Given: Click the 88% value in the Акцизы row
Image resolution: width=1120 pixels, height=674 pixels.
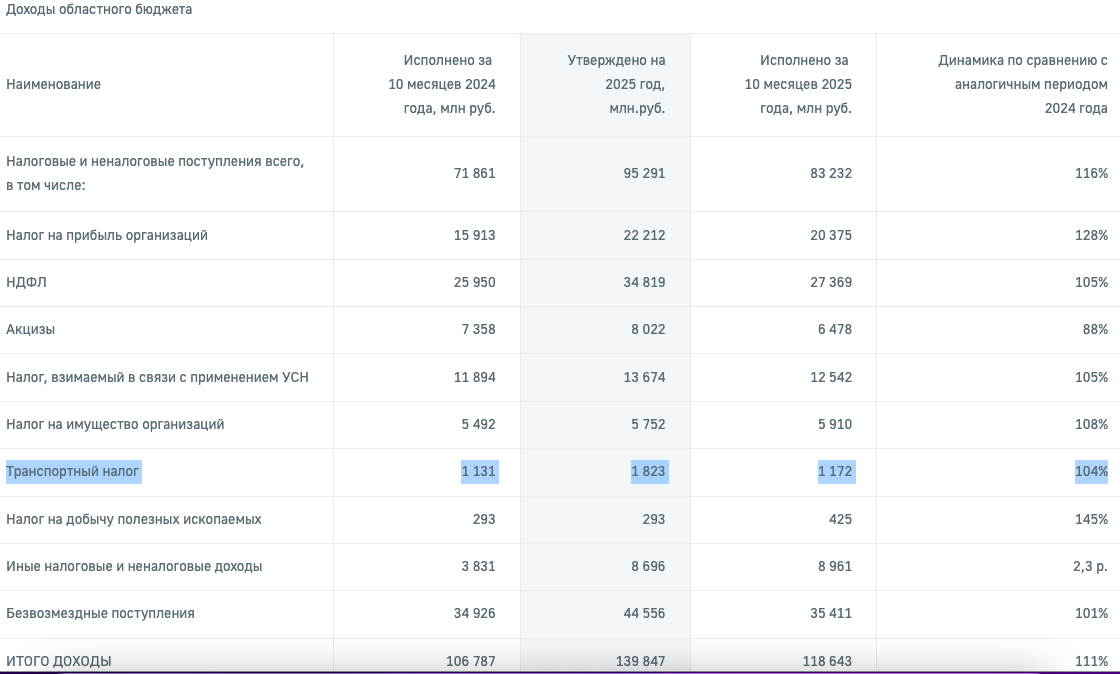Looking at the screenshot, I should coord(1095,330).
